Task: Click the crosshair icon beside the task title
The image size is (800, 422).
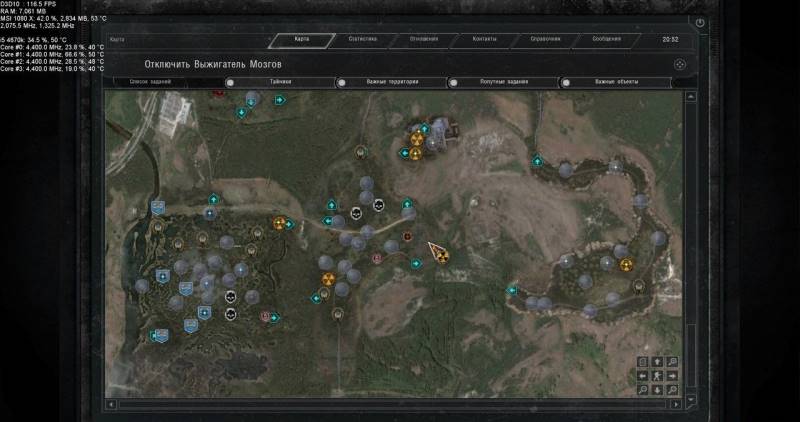Action: 678,64
